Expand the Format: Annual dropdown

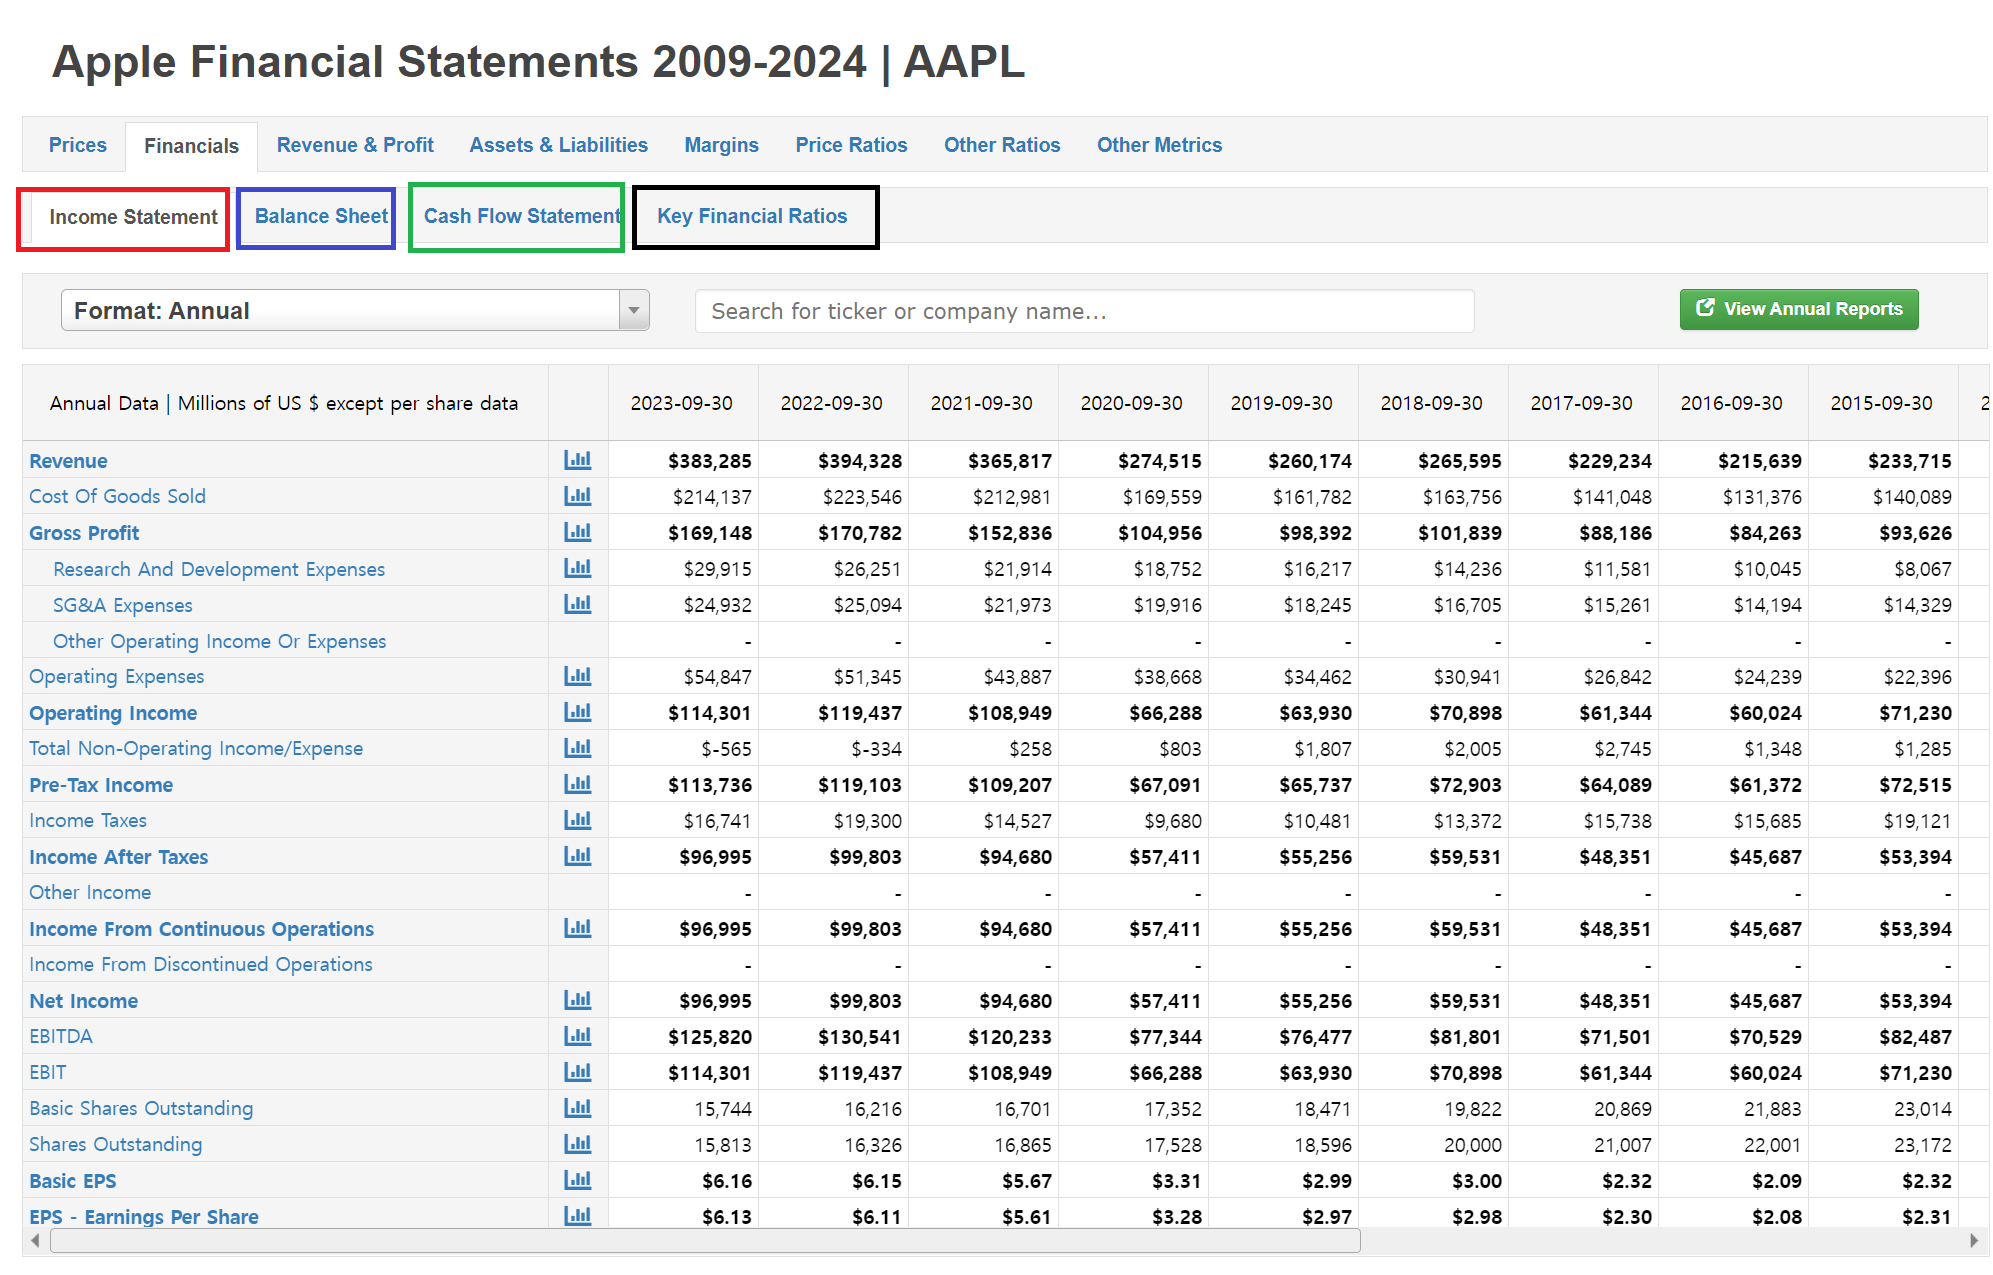(340, 310)
